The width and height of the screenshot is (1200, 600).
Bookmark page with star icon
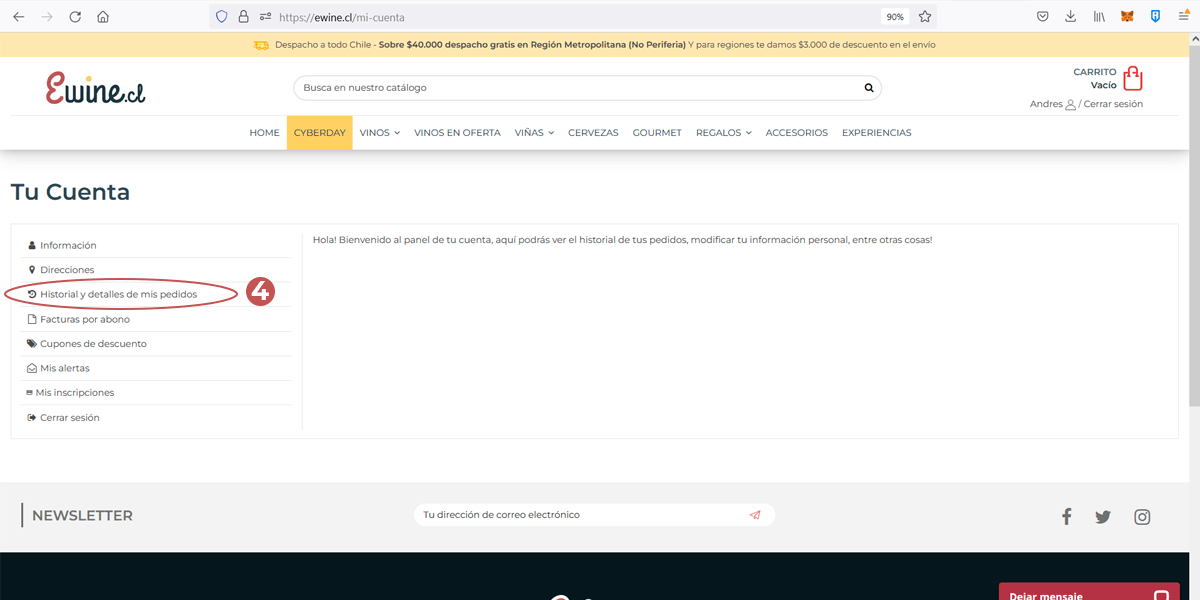[x=925, y=17]
